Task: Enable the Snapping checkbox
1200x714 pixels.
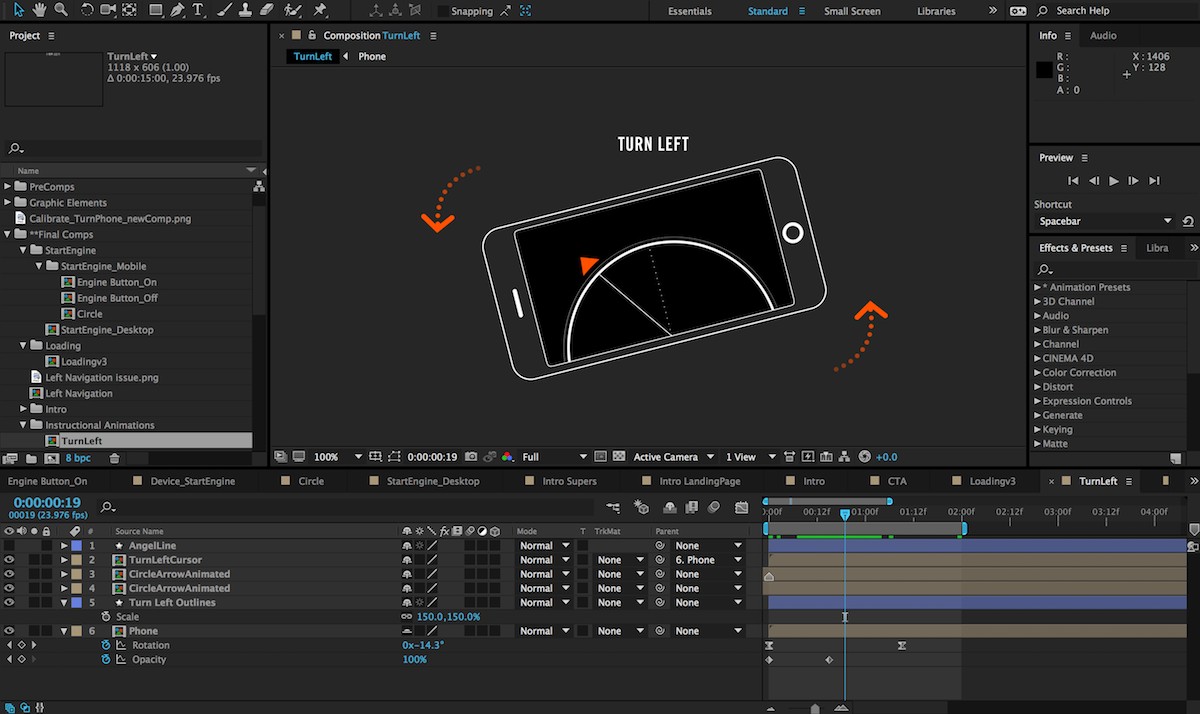Action: coord(443,12)
